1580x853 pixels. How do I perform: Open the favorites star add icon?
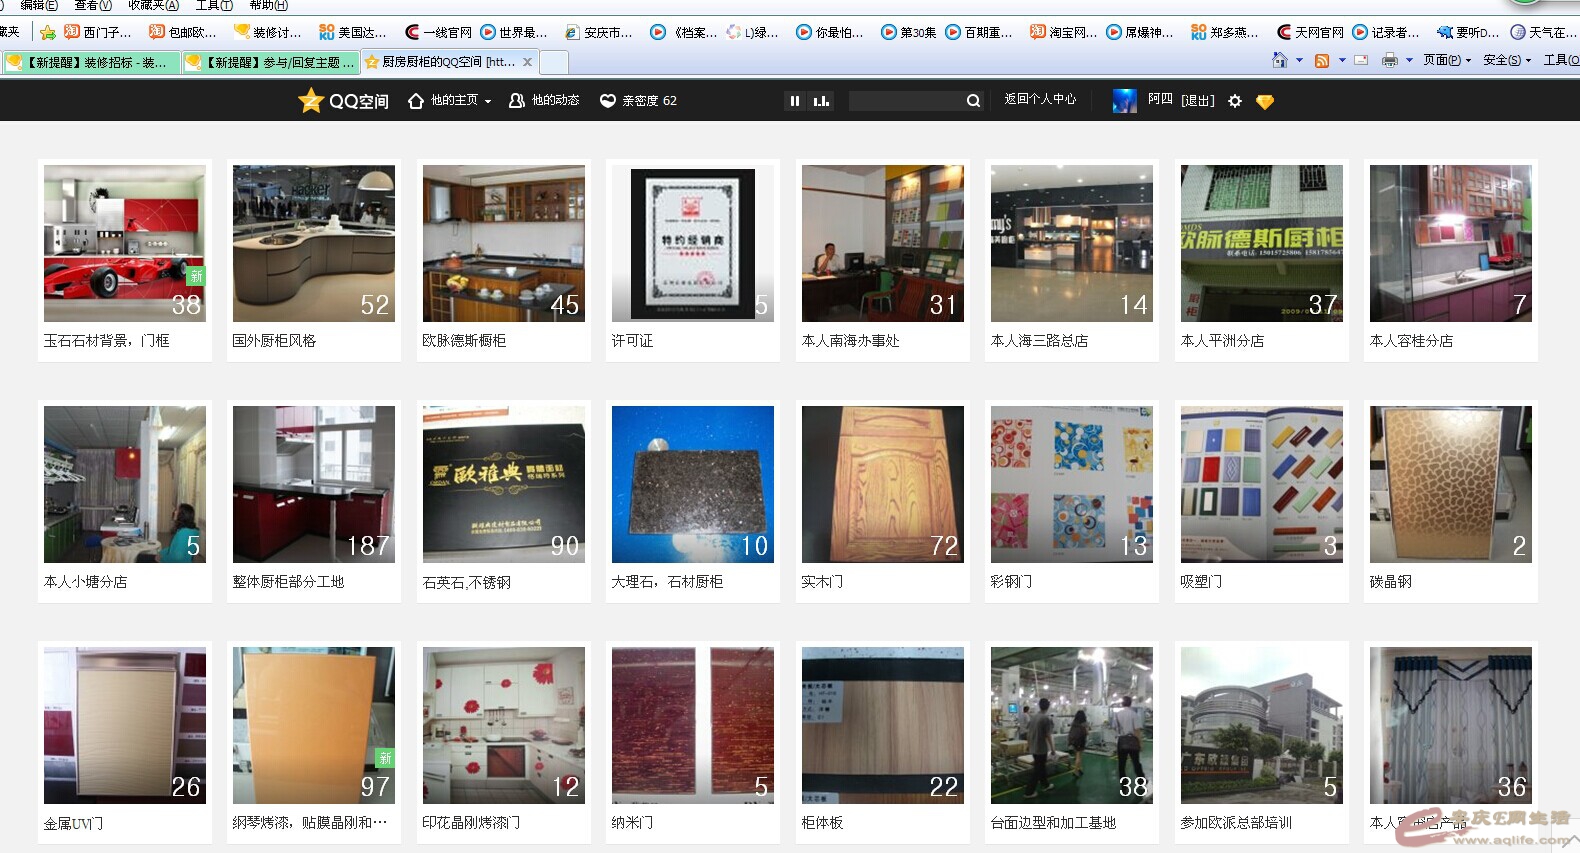point(47,32)
